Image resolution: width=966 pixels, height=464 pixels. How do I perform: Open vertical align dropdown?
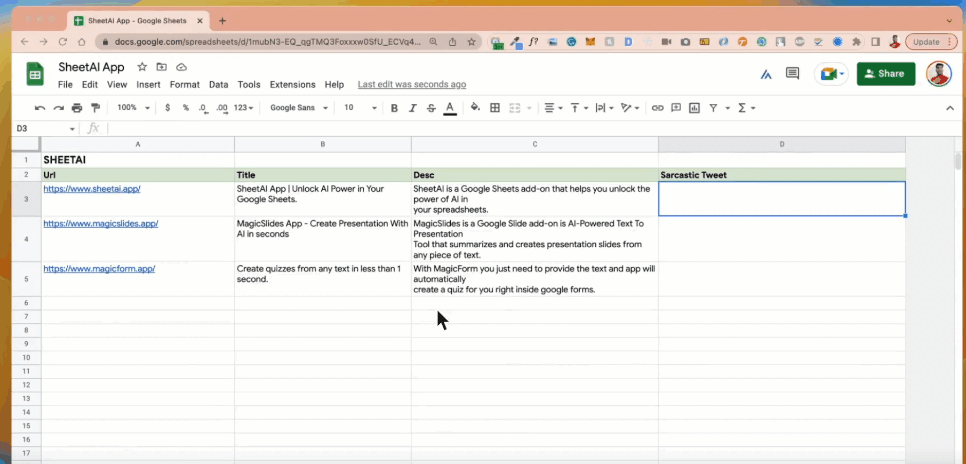pos(579,108)
